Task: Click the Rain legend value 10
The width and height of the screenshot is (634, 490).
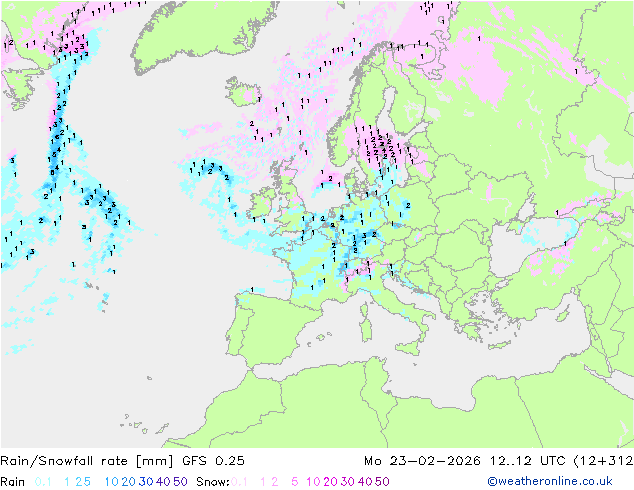Action: 111,482
